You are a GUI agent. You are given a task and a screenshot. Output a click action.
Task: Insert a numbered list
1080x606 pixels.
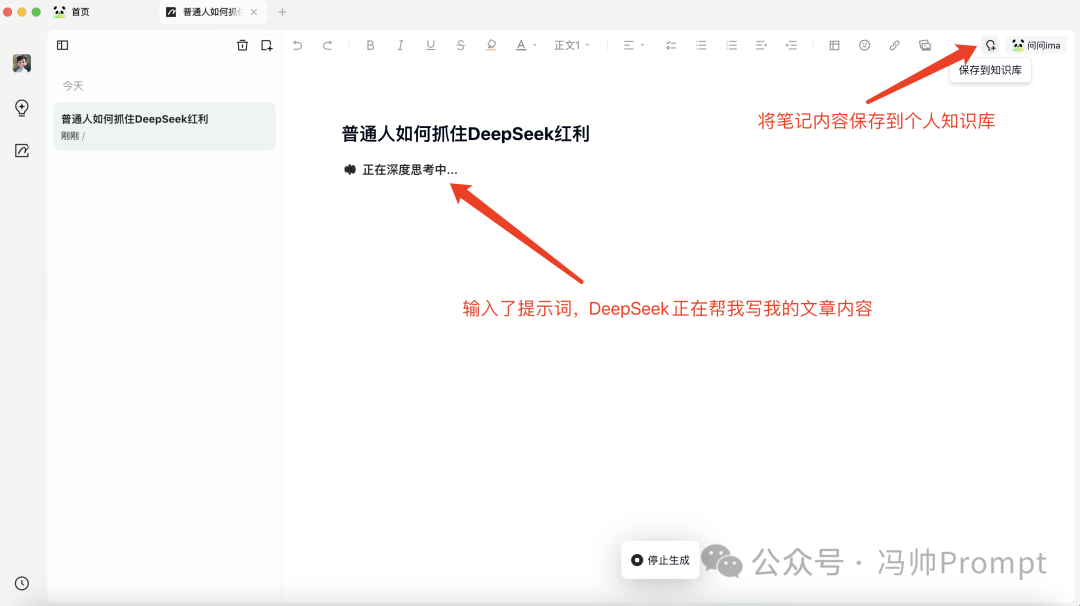click(x=731, y=45)
